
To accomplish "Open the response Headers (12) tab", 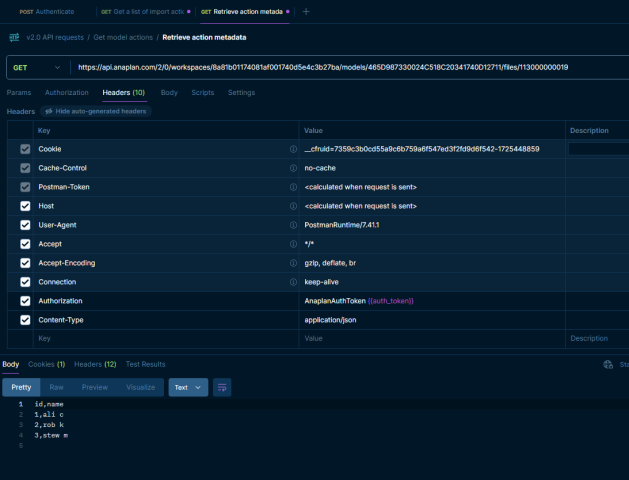I will (x=95, y=365).
